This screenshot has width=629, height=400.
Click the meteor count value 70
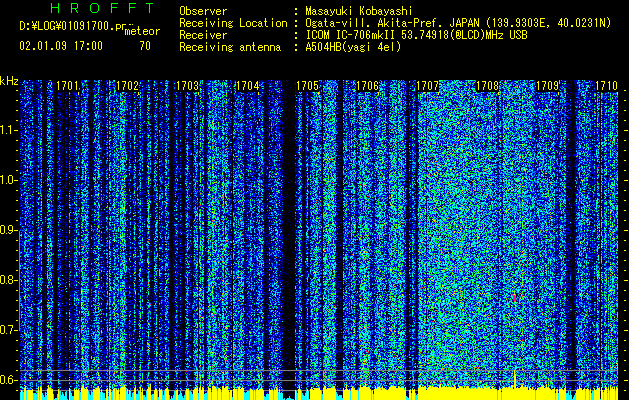[145, 46]
